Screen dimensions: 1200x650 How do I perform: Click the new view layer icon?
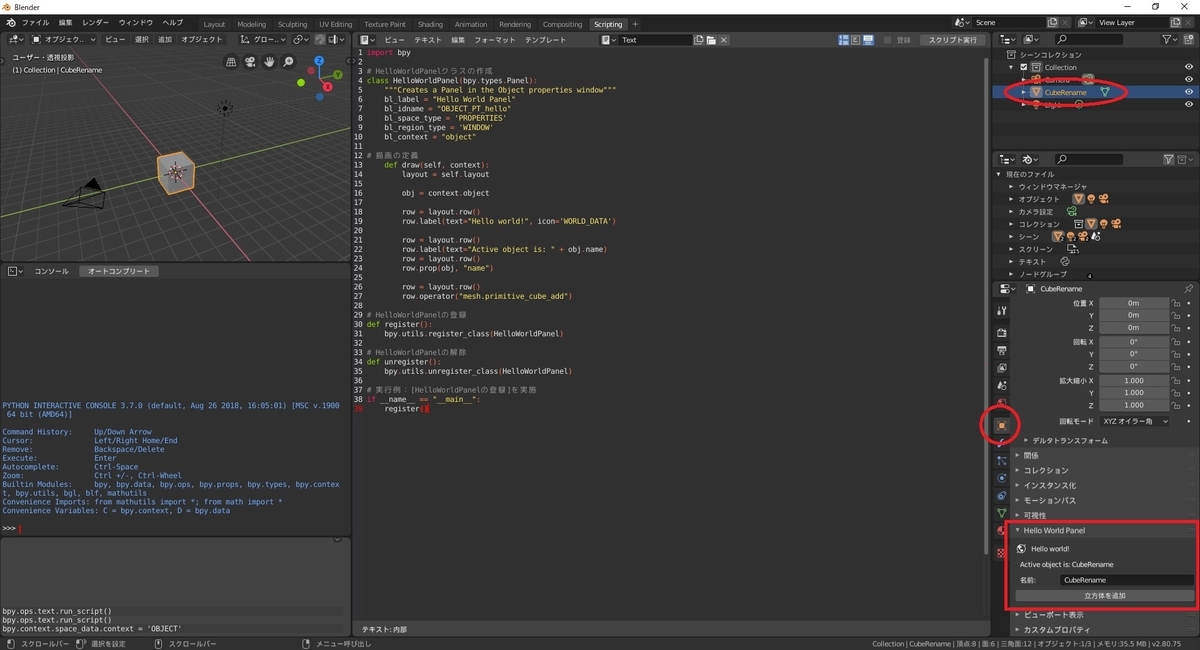1177,22
